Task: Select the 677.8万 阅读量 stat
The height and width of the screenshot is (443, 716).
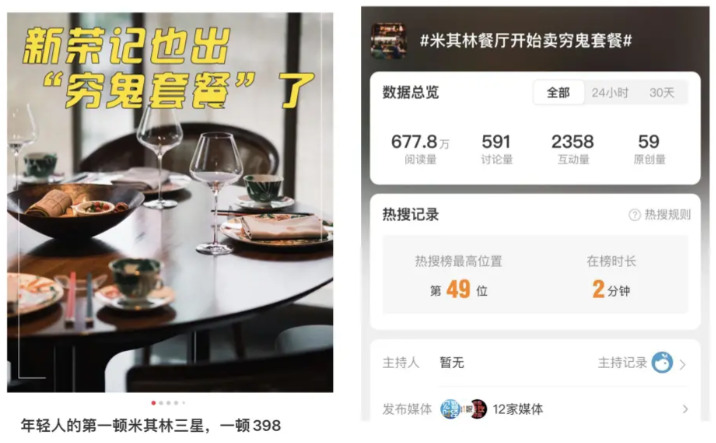Action: click(420, 149)
